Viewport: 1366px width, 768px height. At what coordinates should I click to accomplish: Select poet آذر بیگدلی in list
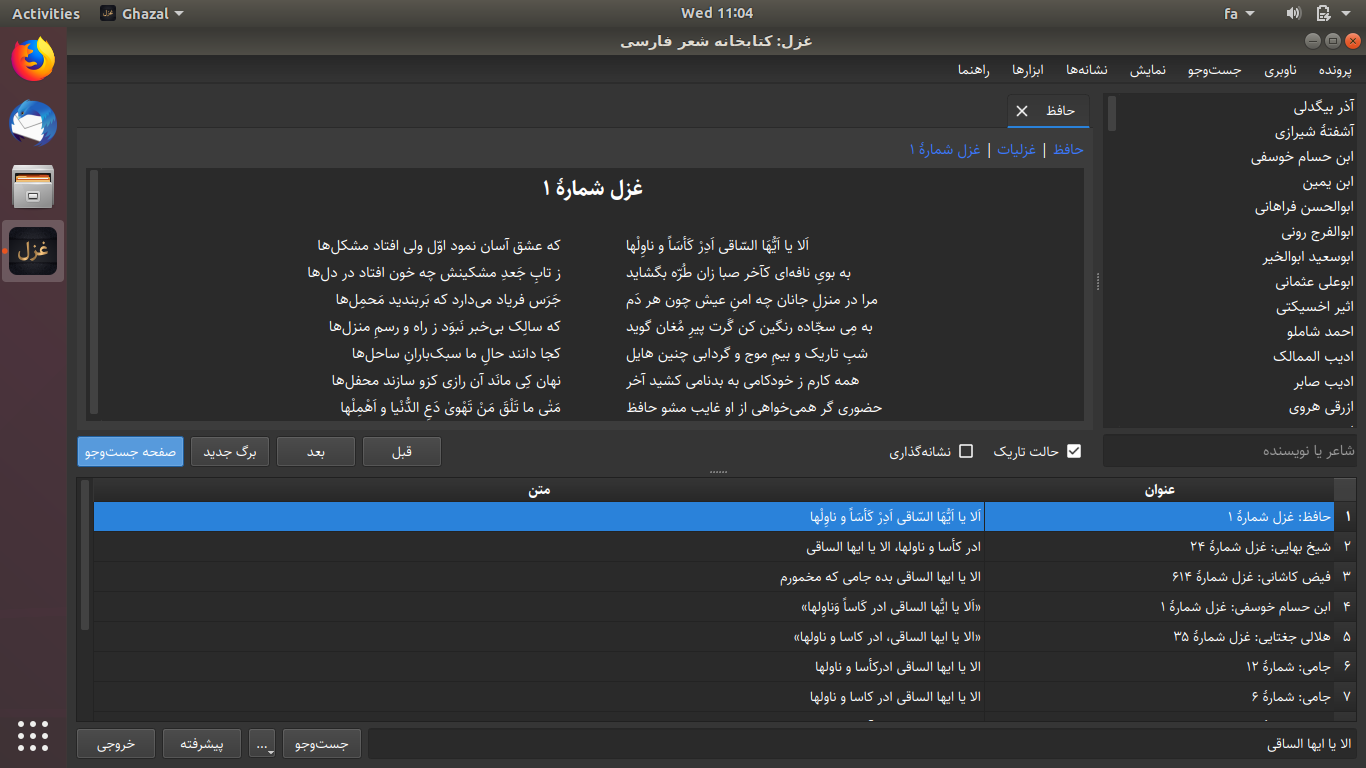1323,106
